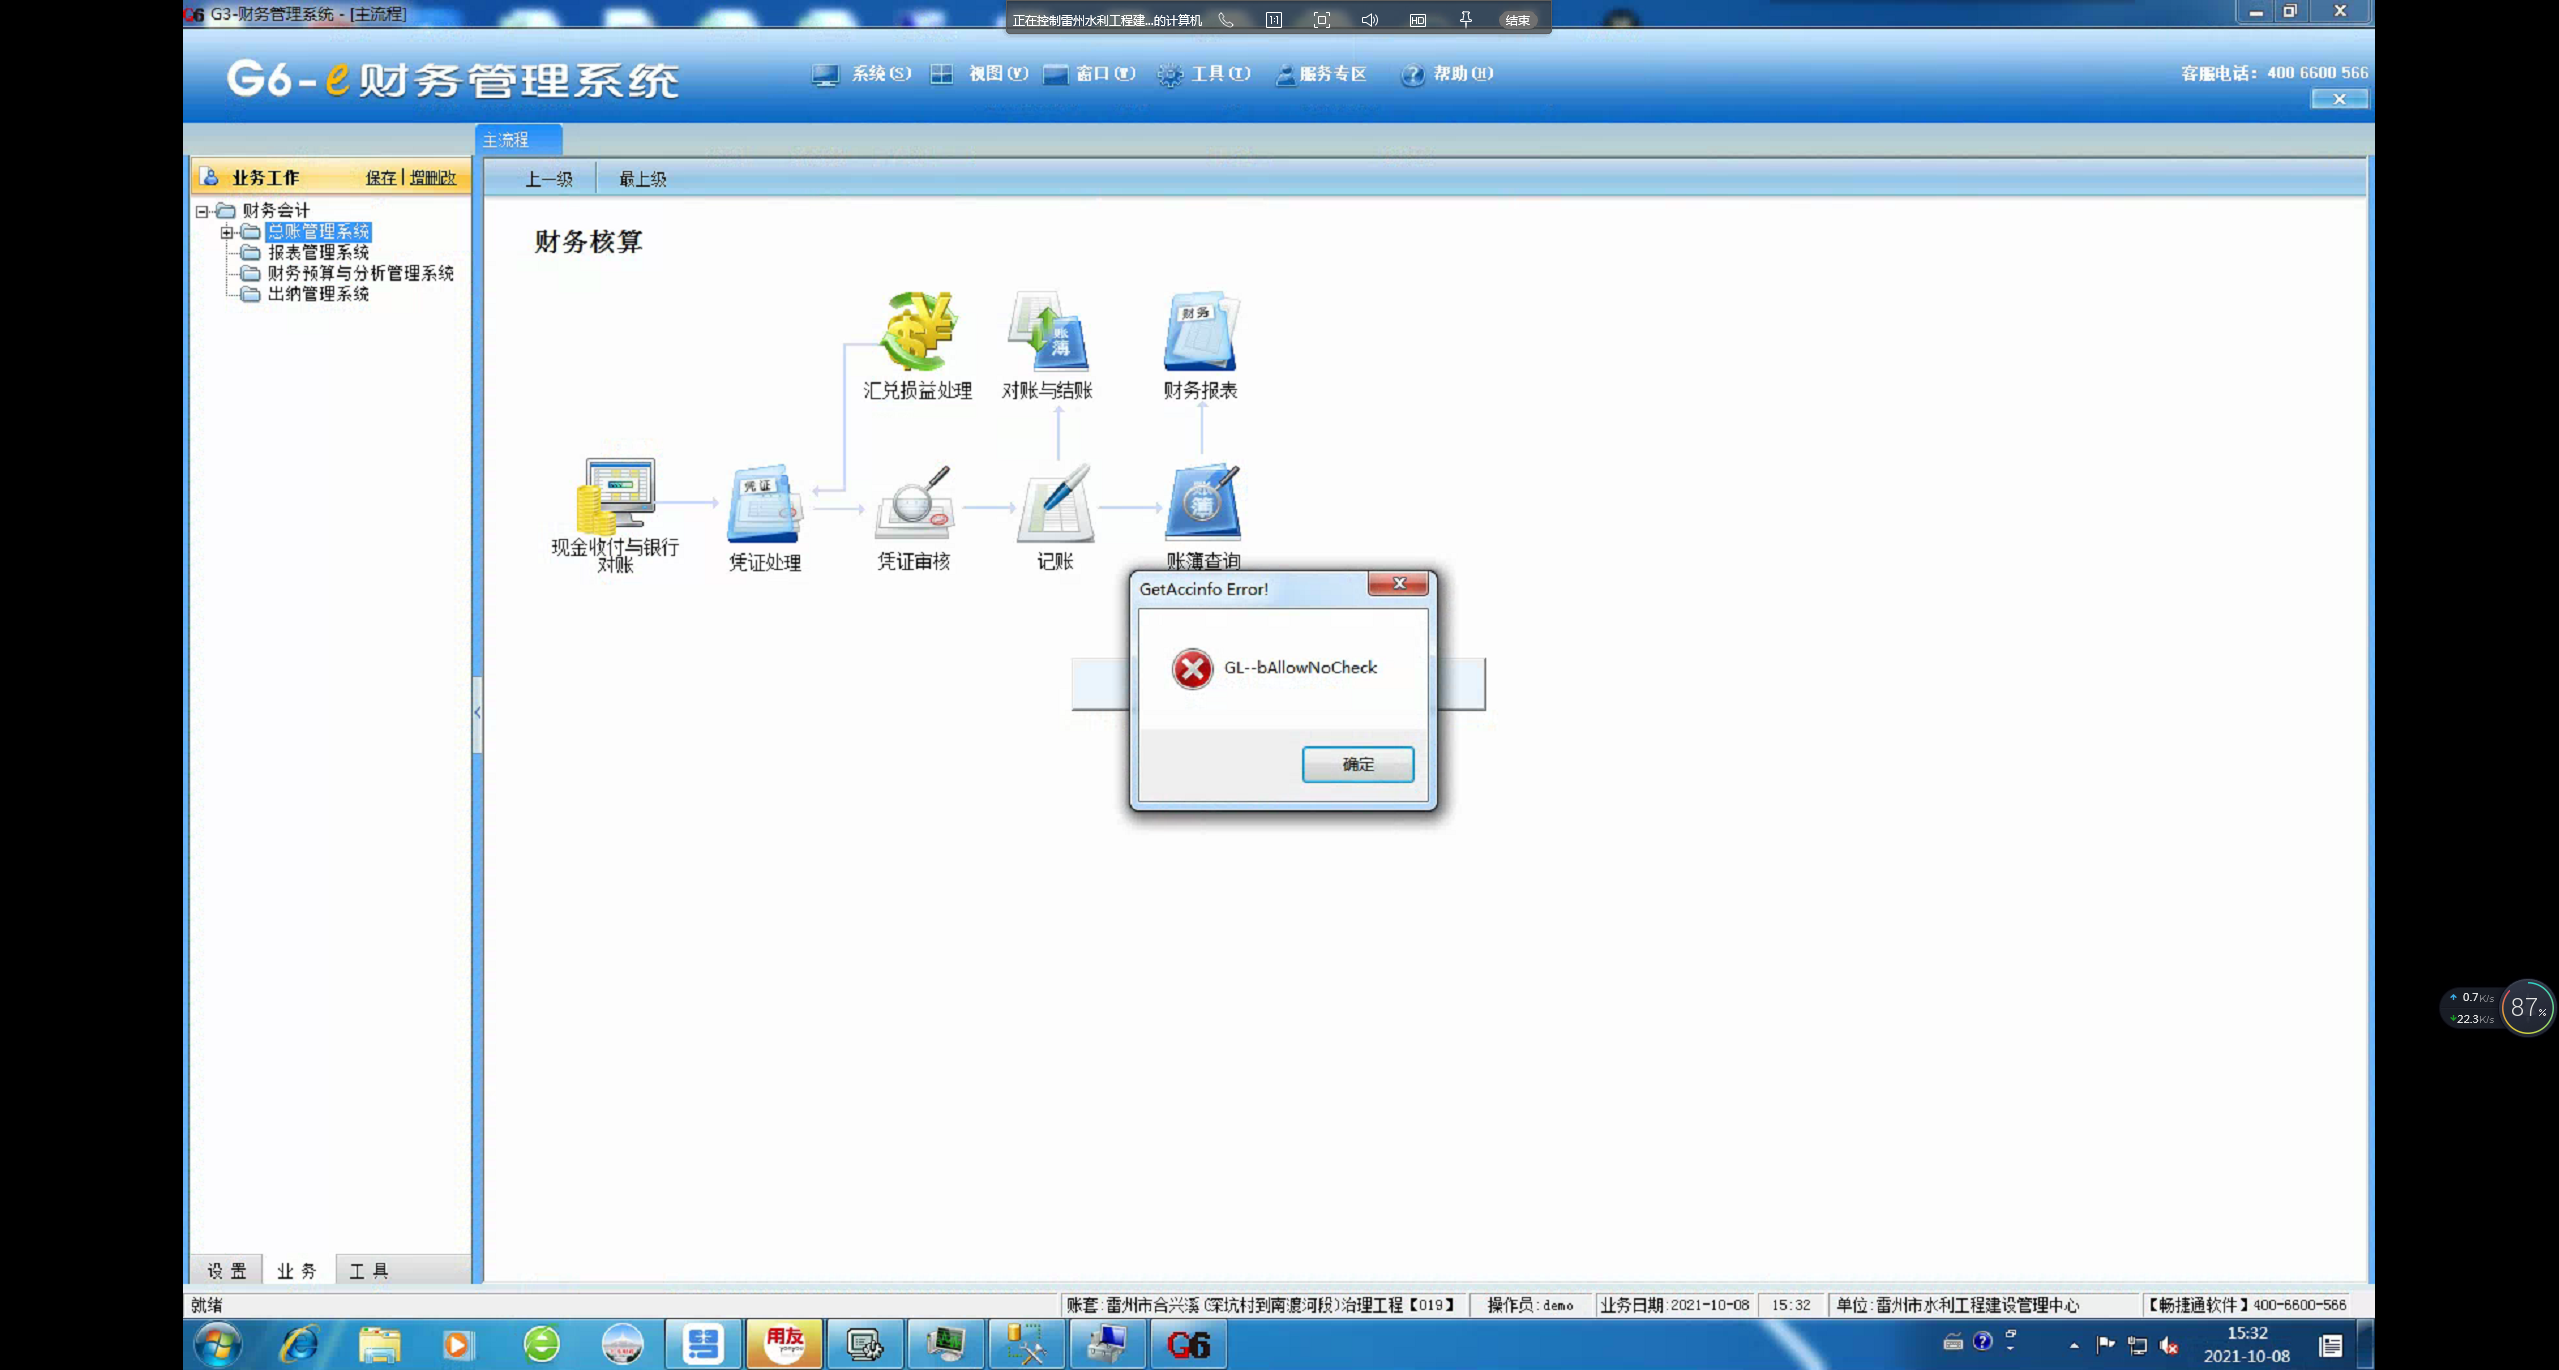The width and height of the screenshot is (2559, 1370).
Task: Toggle the HD quality icon in remote bar
Action: [1418, 20]
